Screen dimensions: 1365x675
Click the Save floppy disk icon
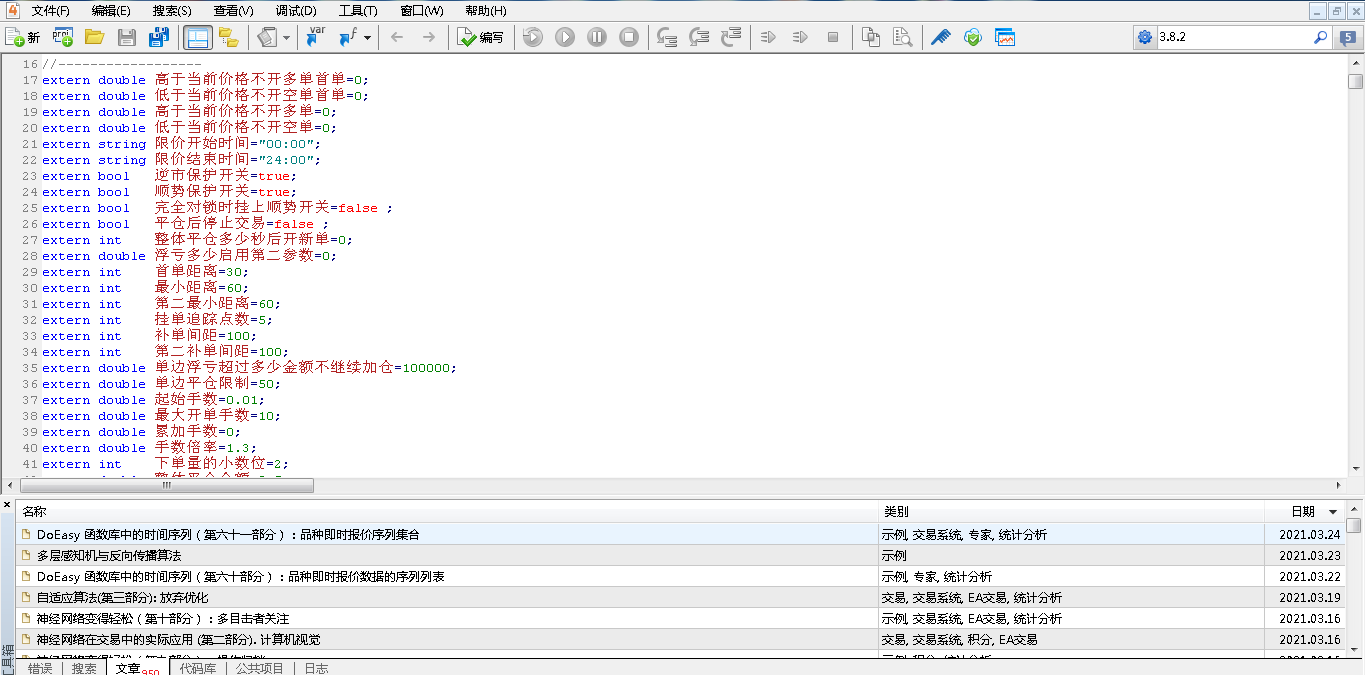tap(127, 37)
